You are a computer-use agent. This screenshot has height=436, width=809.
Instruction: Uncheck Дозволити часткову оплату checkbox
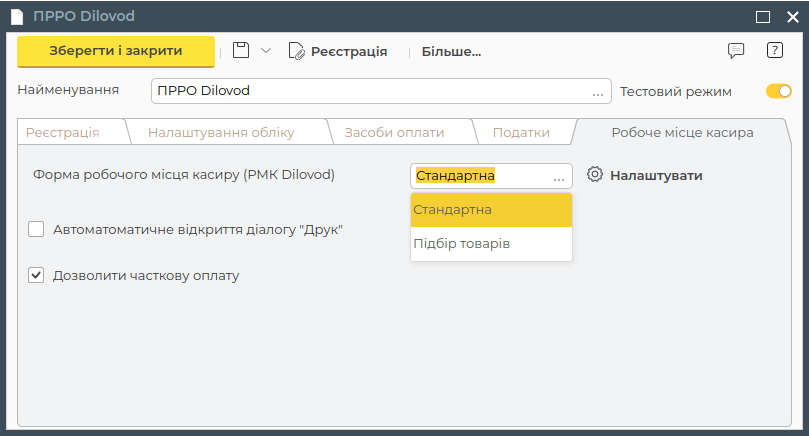click(36, 275)
